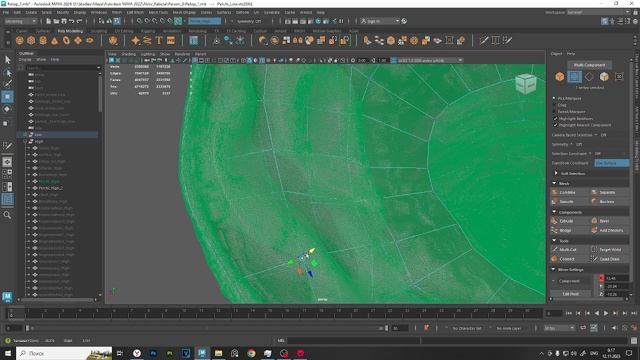Image resolution: width=640 pixels, height=360 pixels.
Task: Select Pick/Marquee radio option
Action: (x=554, y=98)
